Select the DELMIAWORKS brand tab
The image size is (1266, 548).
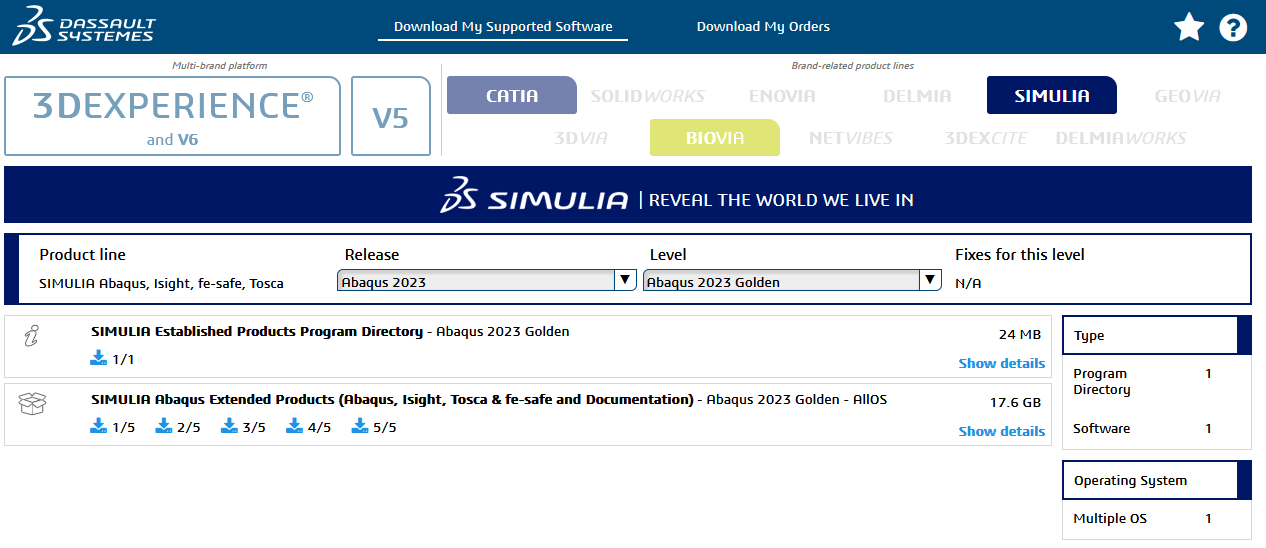point(1121,138)
